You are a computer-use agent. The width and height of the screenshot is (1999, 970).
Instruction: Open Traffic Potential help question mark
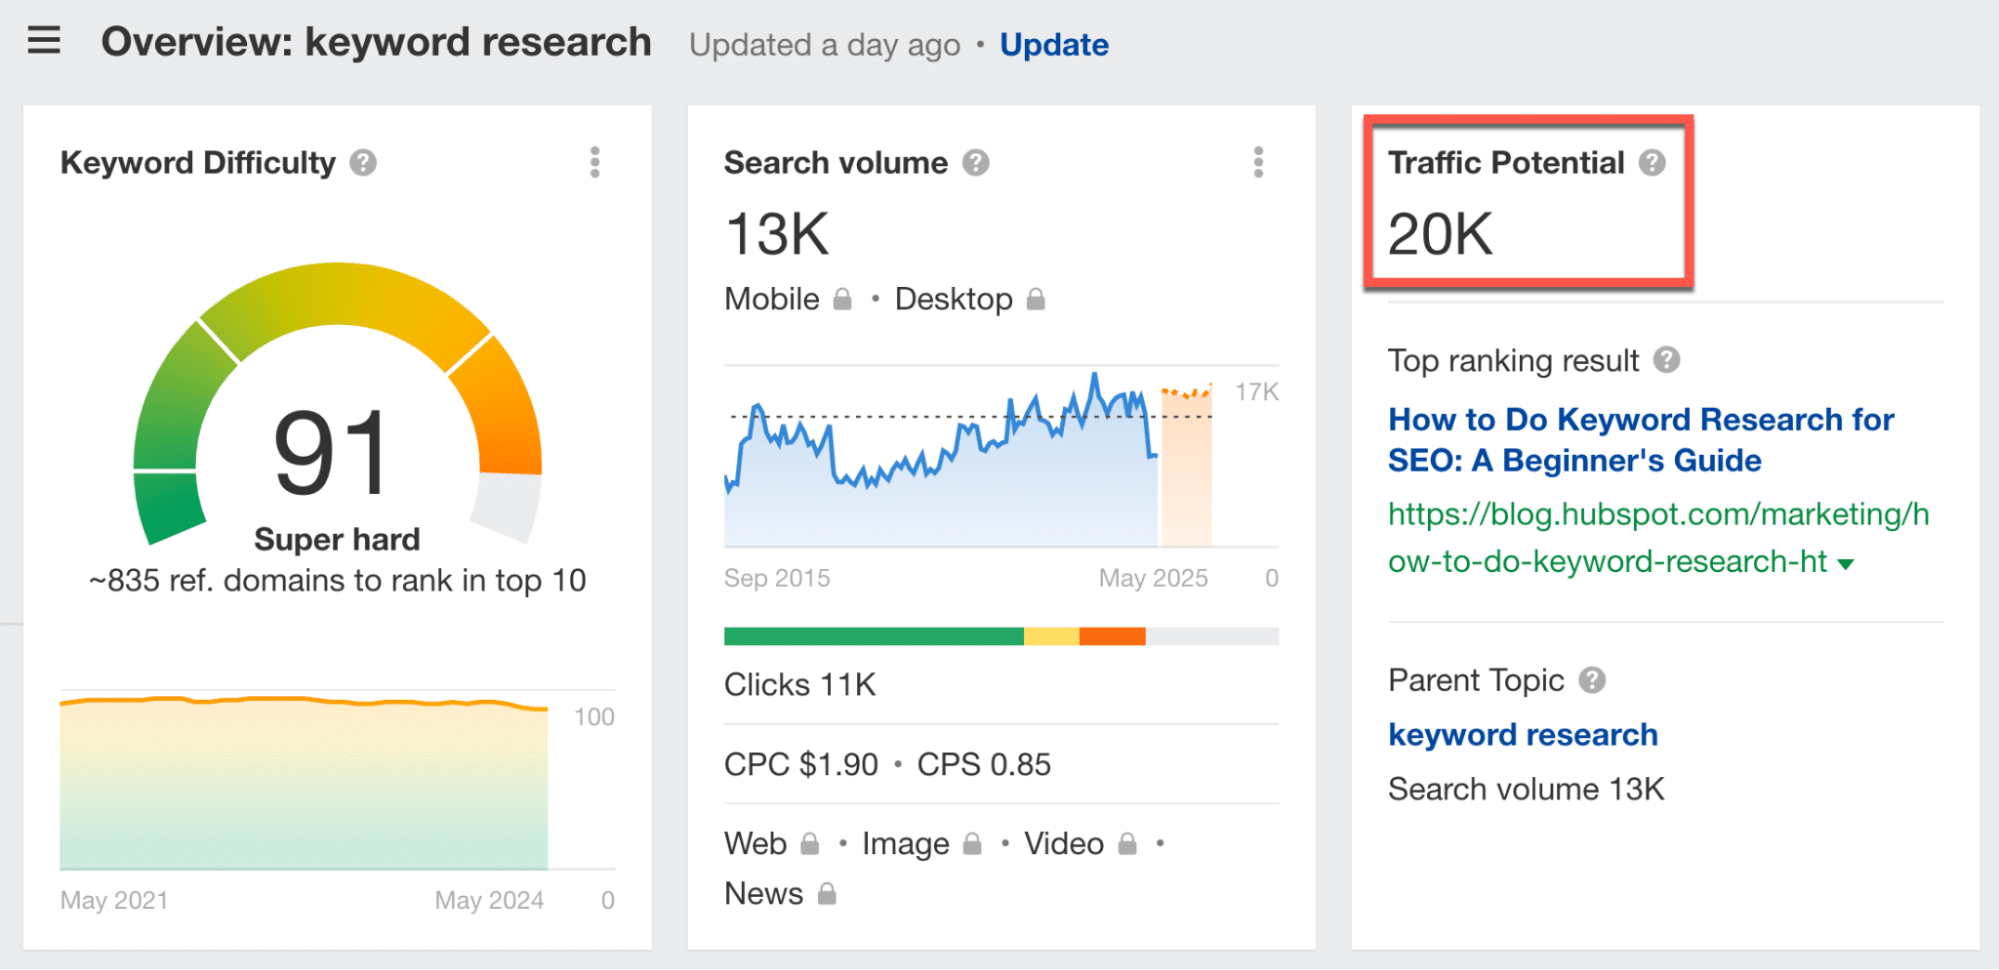[x=1652, y=162]
